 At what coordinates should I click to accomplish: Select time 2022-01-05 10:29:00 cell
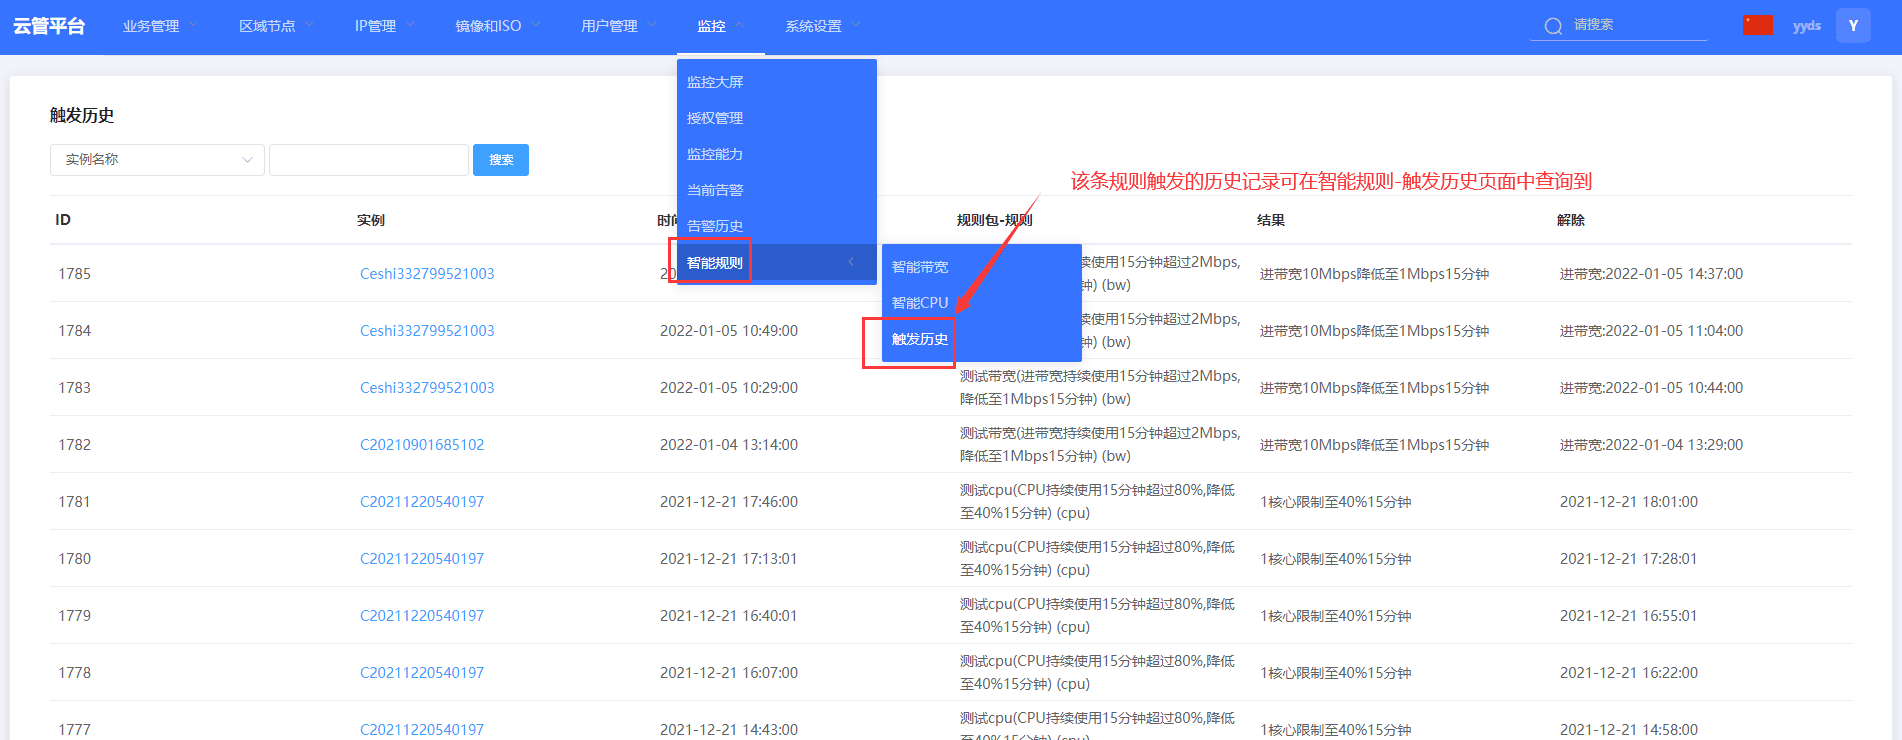[x=729, y=388]
